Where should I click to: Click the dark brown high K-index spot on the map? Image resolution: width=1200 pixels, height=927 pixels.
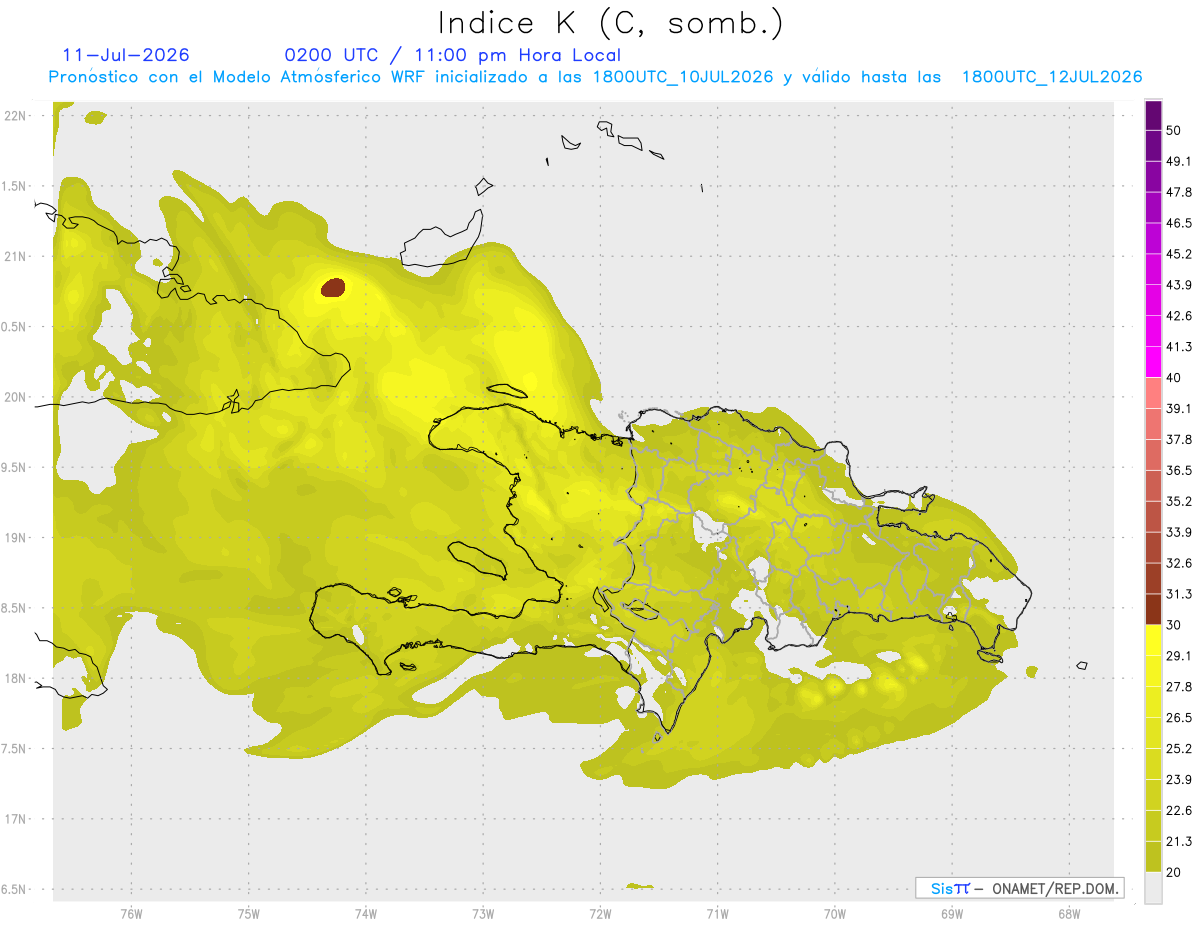pos(333,288)
